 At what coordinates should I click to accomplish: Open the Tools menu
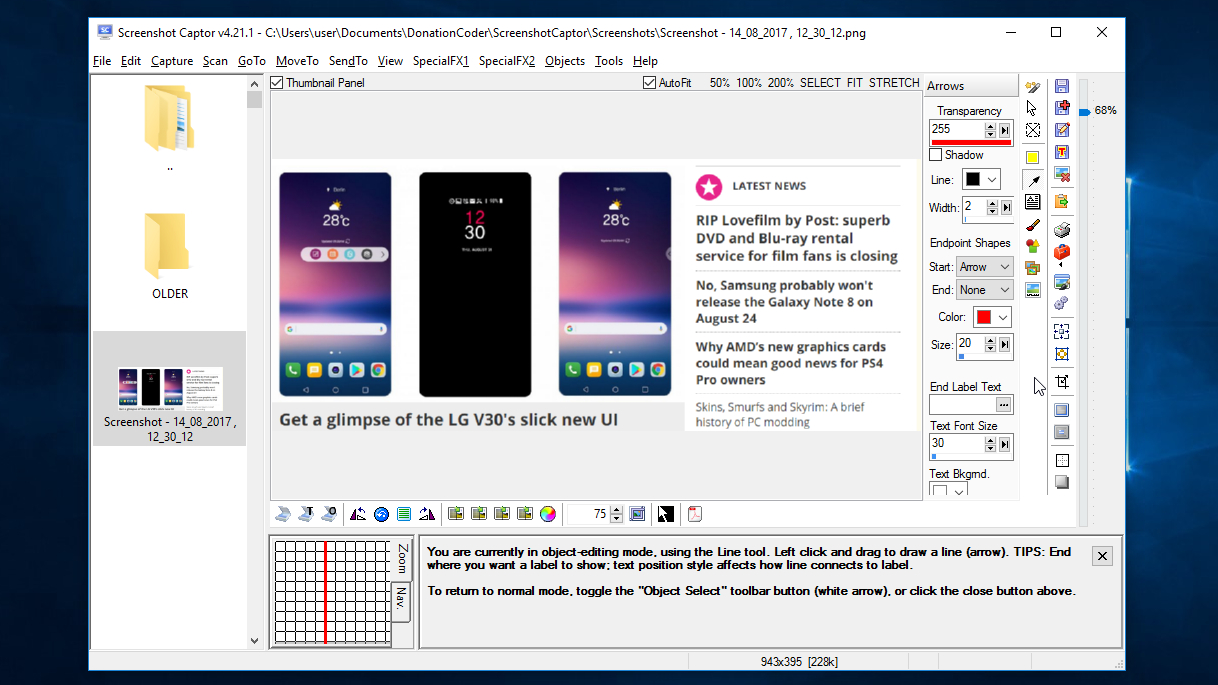click(609, 61)
